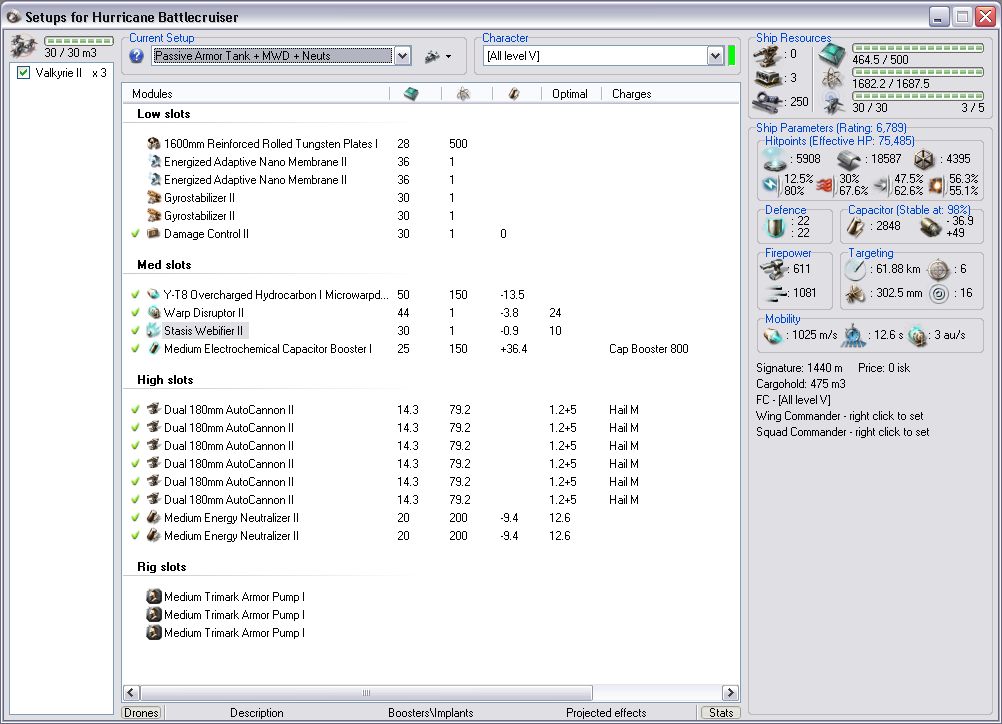Open the Boosters\Implants tab
The image size is (1002, 724).
coord(431,713)
